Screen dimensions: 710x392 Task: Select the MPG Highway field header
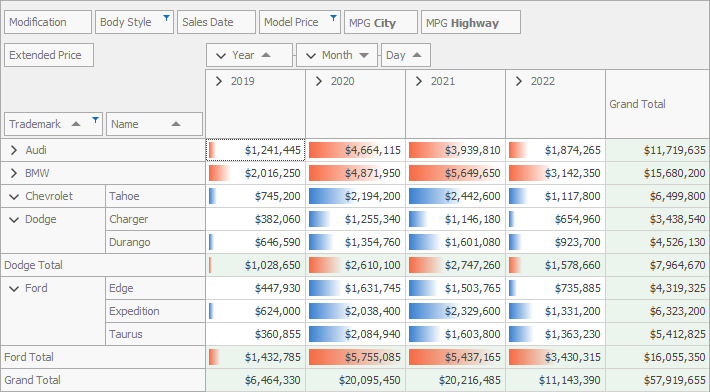pos(471,22)
